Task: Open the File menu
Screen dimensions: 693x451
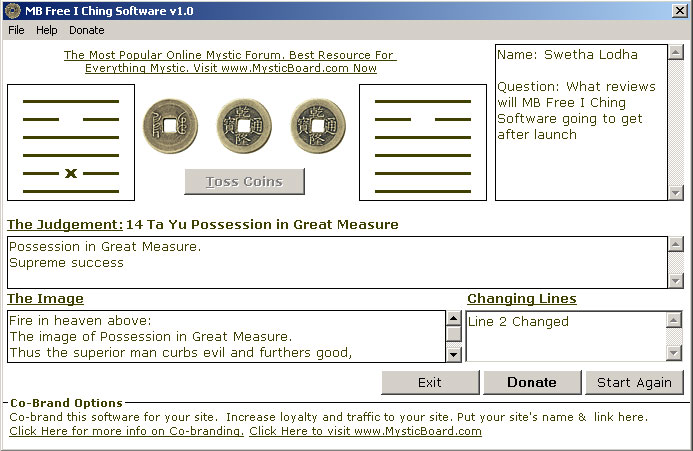Action: click(x=16, y=30)
